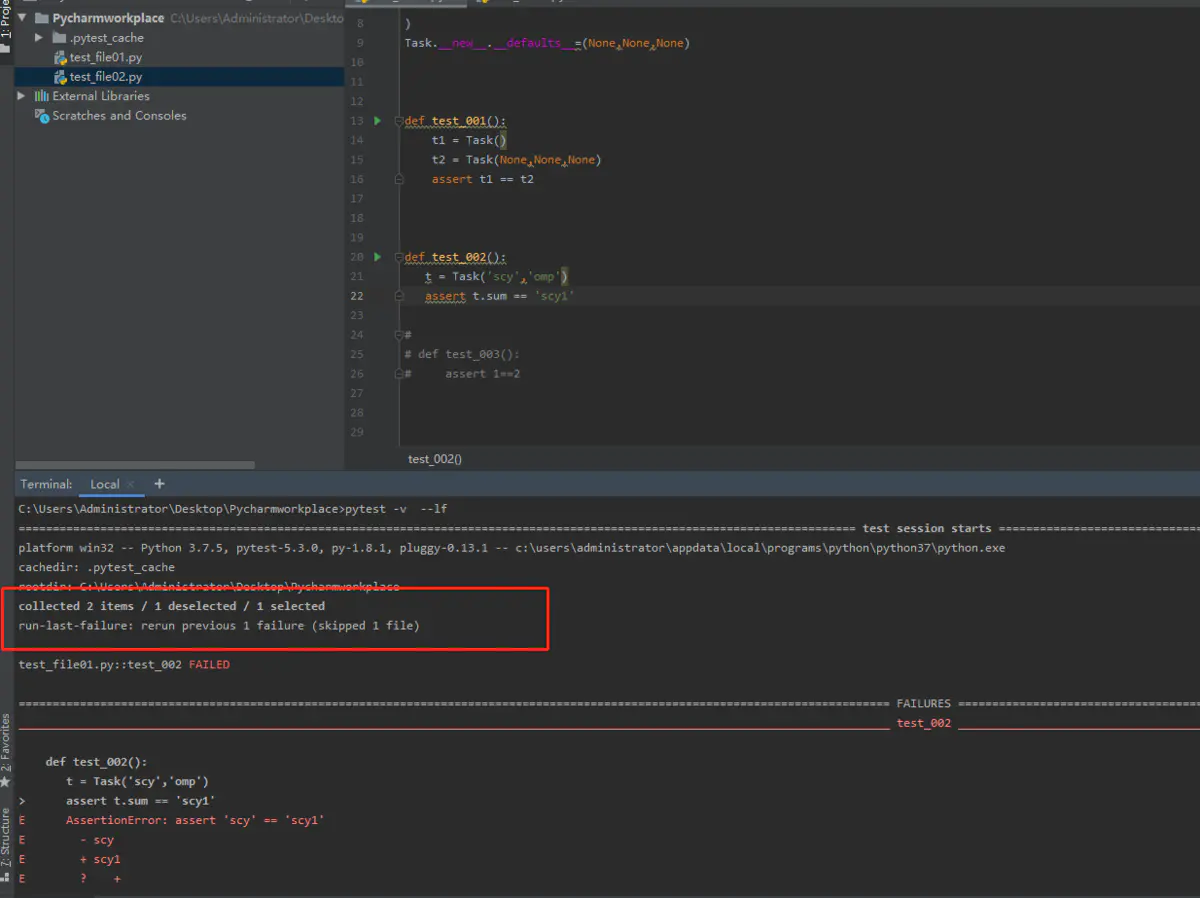Click fold end marker on line 22
Screen dimensions: 1200x898
[398, 296]
